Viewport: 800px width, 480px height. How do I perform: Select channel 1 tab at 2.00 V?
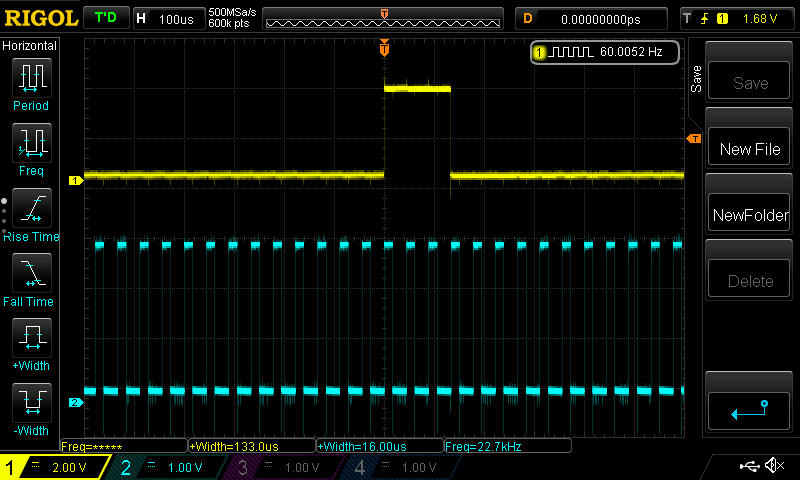point(54,467)
